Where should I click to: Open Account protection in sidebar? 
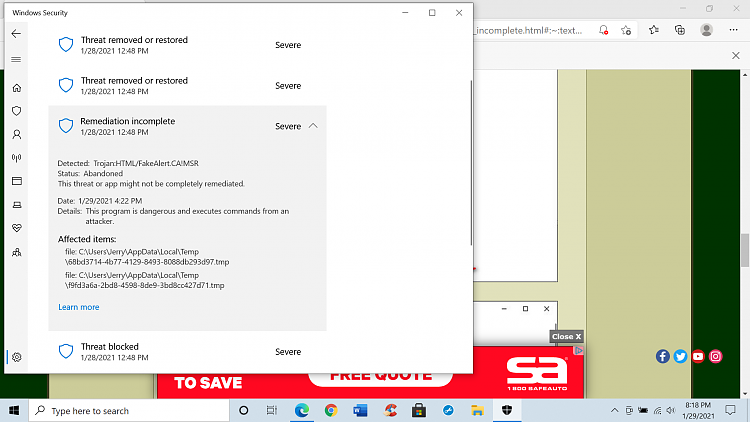17,134
